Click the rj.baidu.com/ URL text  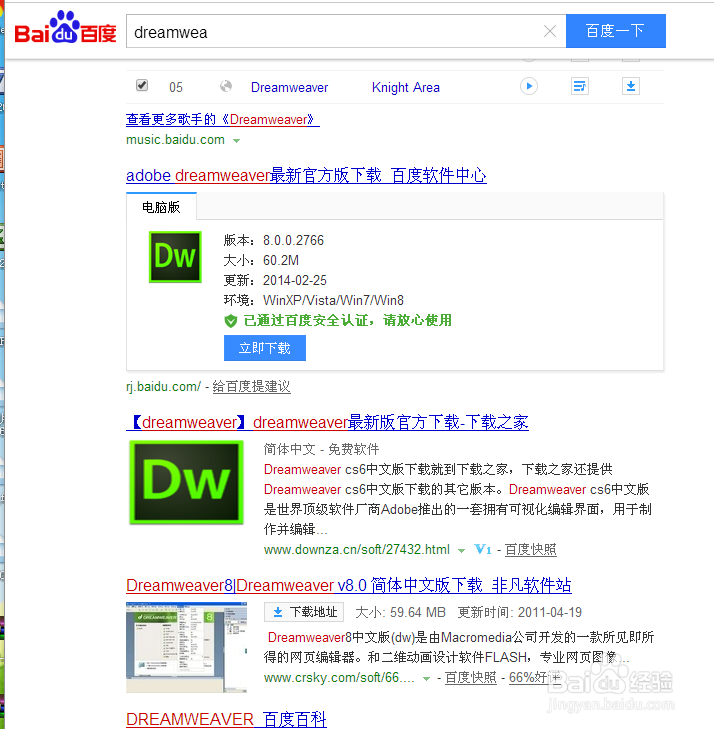coord(164,386)
